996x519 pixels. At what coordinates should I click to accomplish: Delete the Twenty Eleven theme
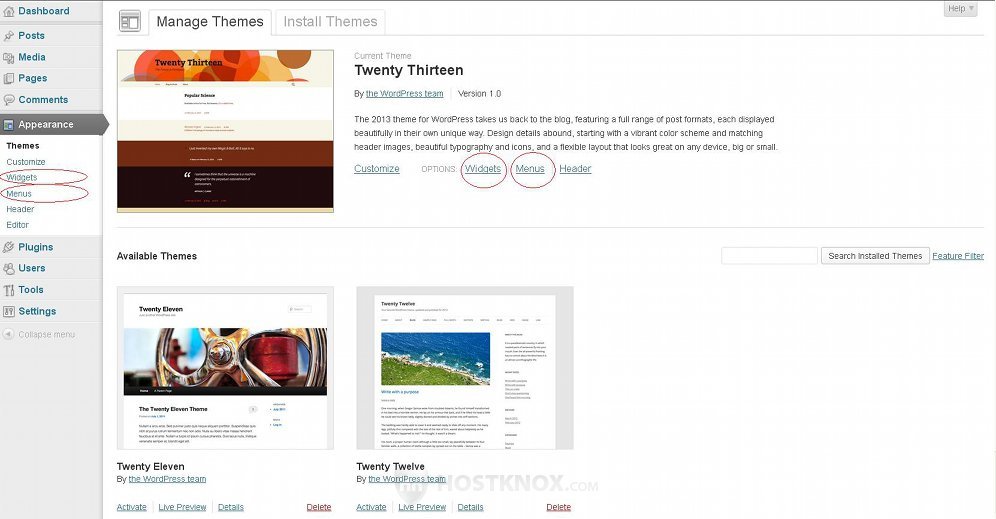(319, 507)
